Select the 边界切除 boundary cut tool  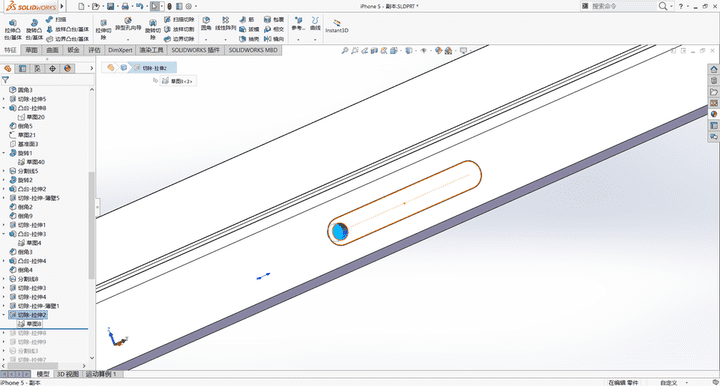click(x=179, y=39)
